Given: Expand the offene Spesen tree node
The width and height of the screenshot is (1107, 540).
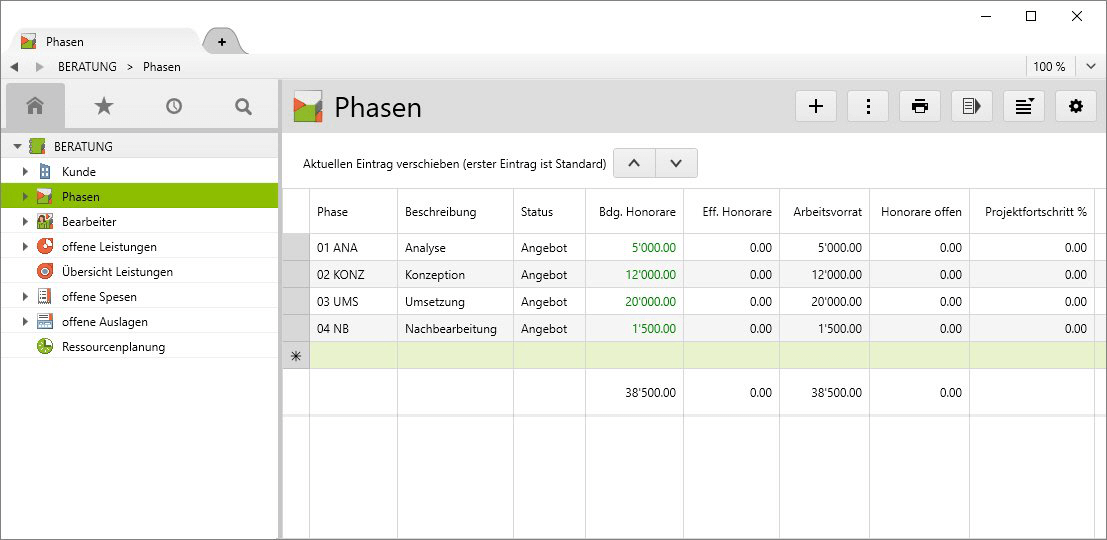Looking at the screenshot, I should [26, 297].
